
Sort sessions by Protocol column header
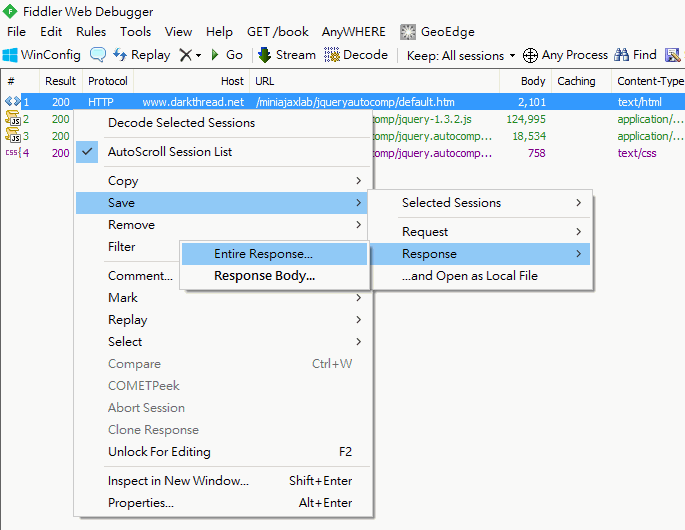[107, 81]
